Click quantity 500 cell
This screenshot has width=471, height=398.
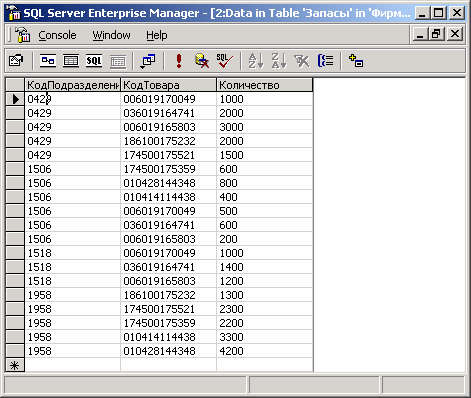pos(265,211)
